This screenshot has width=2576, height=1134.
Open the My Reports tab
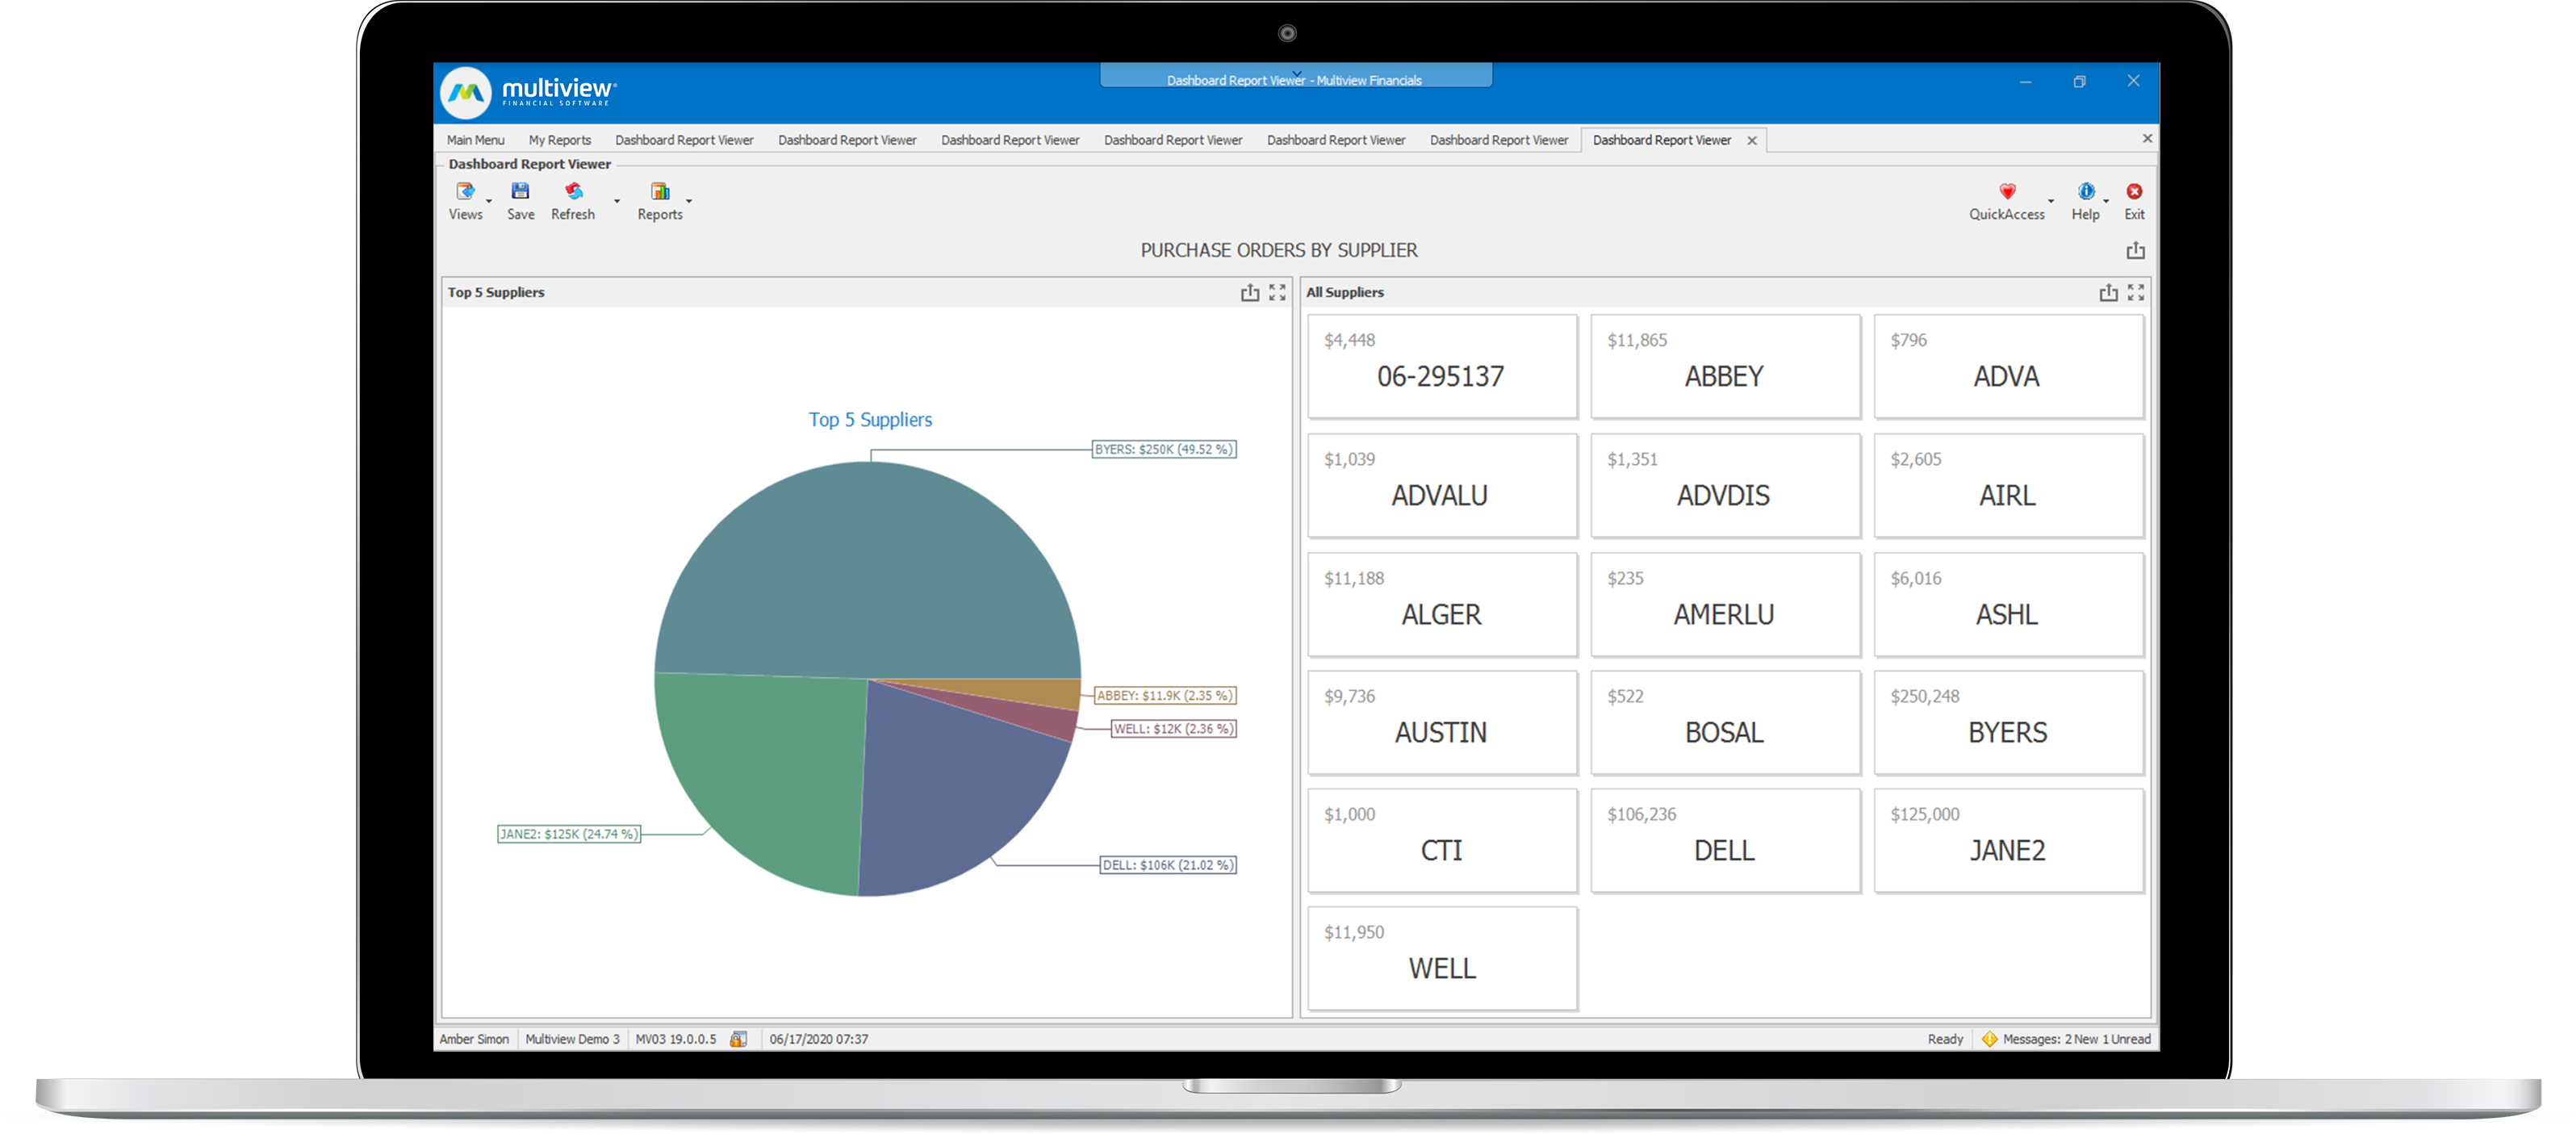[559, 140]
